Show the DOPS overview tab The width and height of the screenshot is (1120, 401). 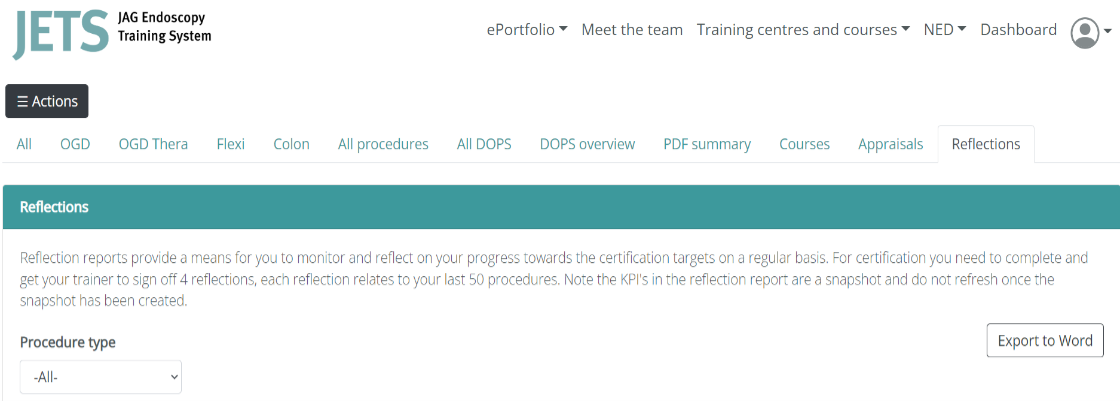(587, 144)
